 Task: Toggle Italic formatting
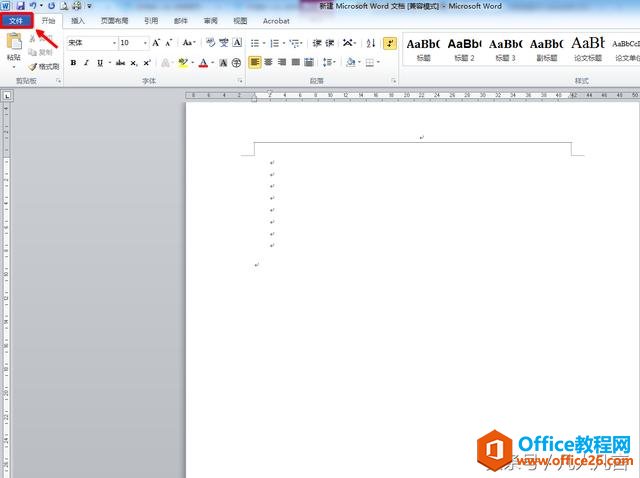87,63
